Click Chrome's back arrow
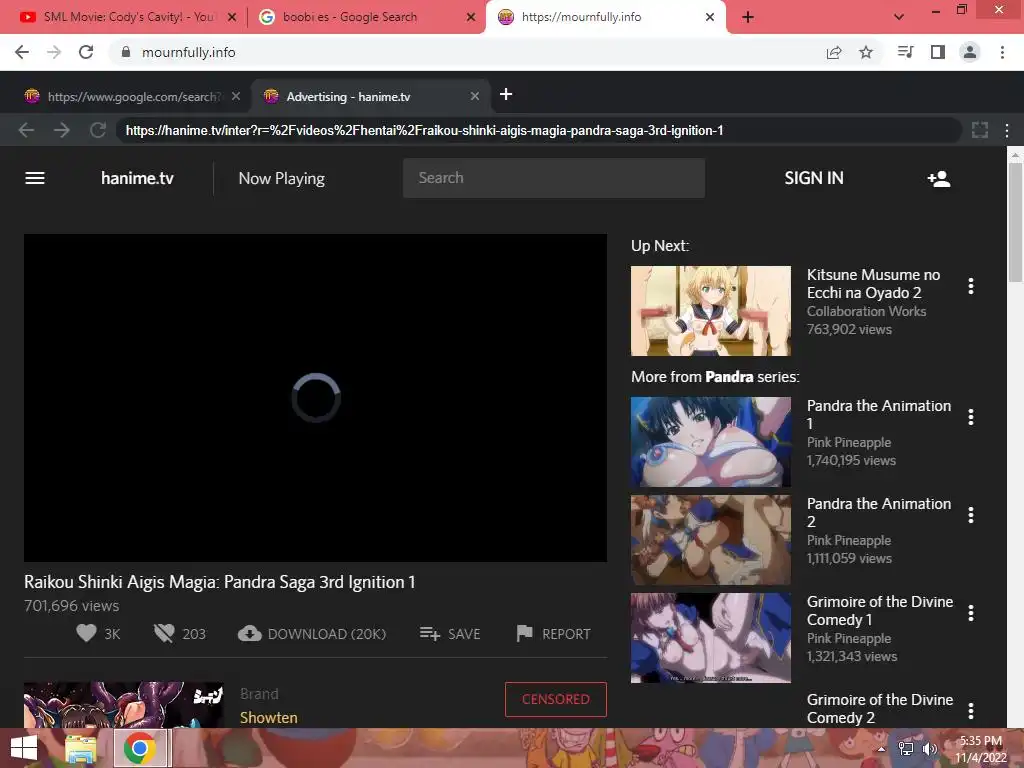 [22, 52]
